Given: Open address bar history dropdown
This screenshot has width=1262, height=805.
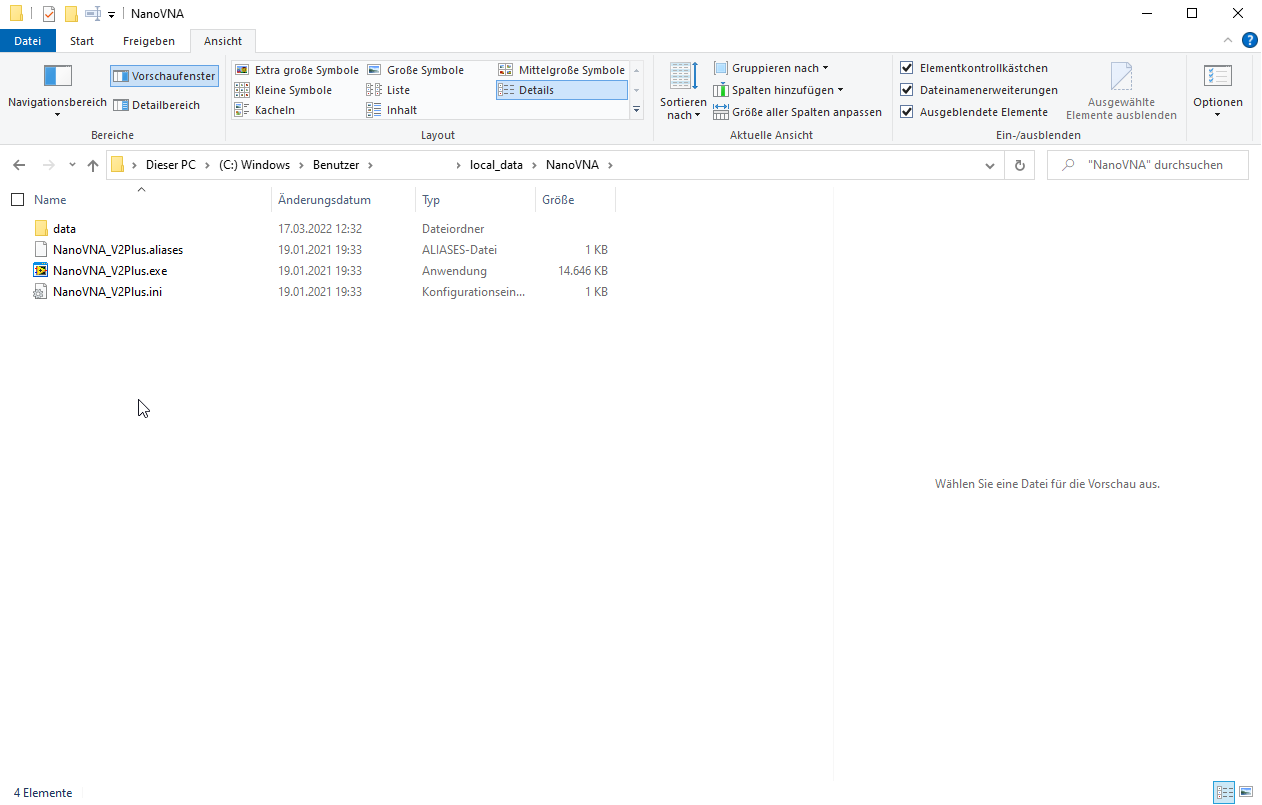Looking at the screenshot, I should [990, 165].
